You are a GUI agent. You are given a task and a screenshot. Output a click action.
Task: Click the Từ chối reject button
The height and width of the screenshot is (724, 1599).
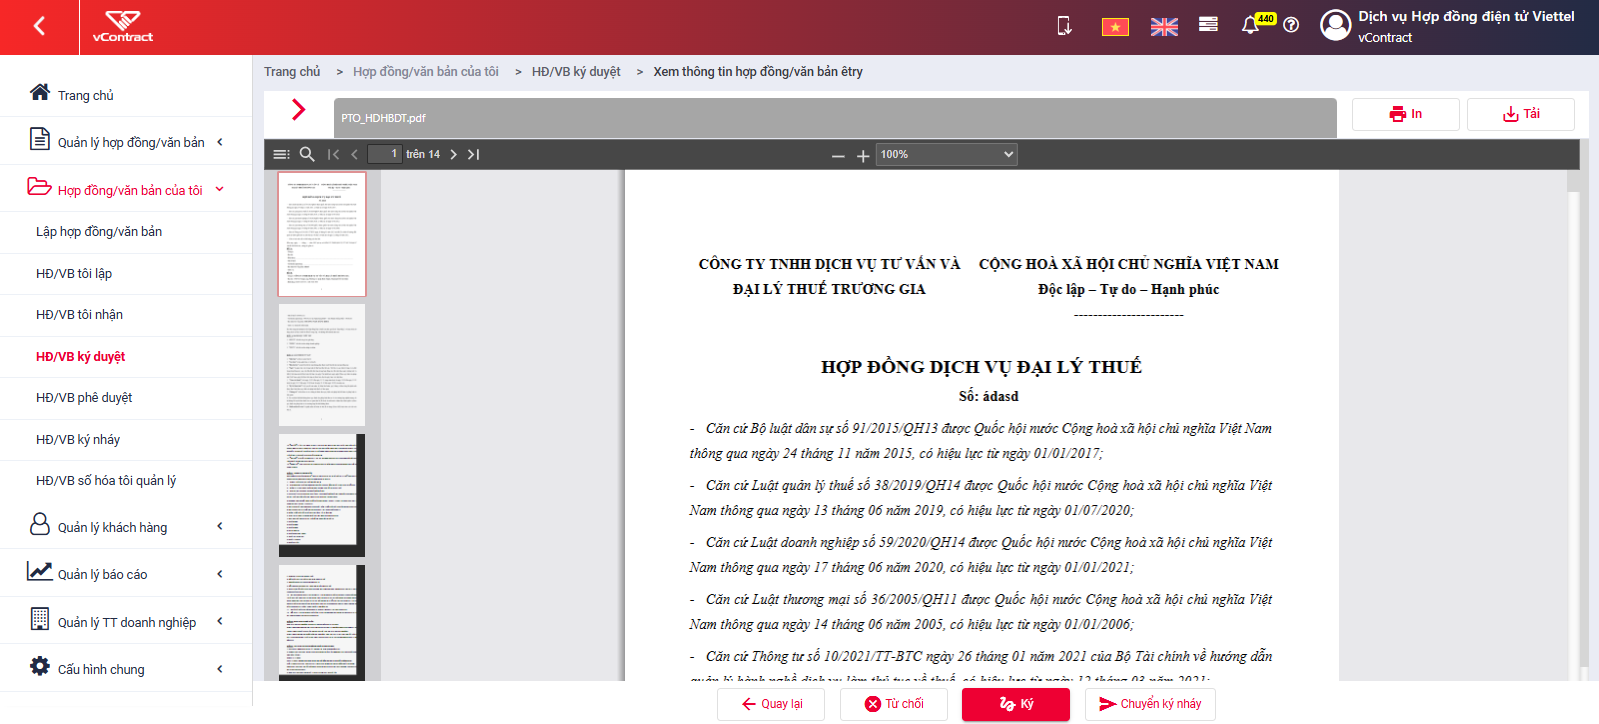[x=894, y=704]
